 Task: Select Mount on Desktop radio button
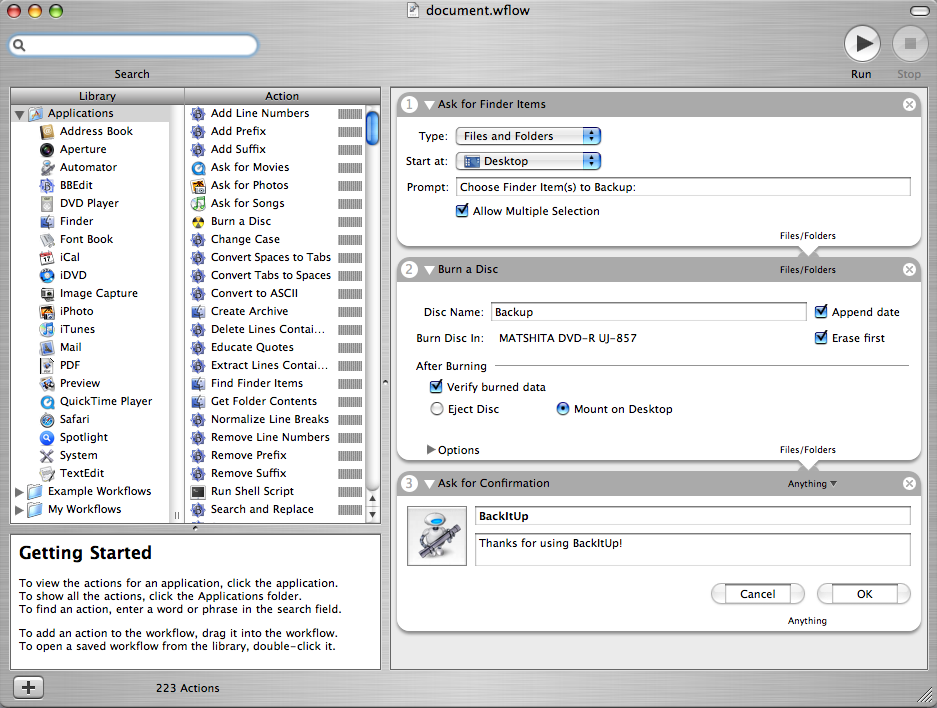(563, 409)
